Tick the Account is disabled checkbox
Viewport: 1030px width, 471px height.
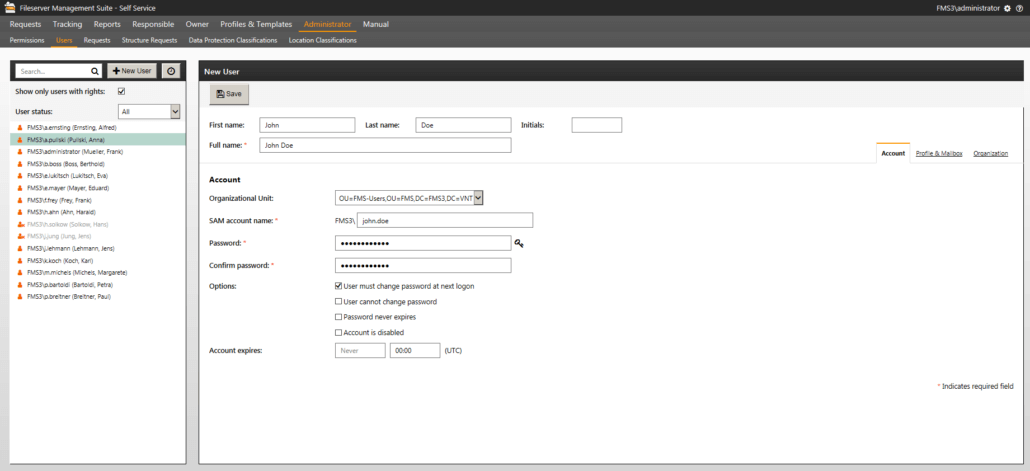338,332
